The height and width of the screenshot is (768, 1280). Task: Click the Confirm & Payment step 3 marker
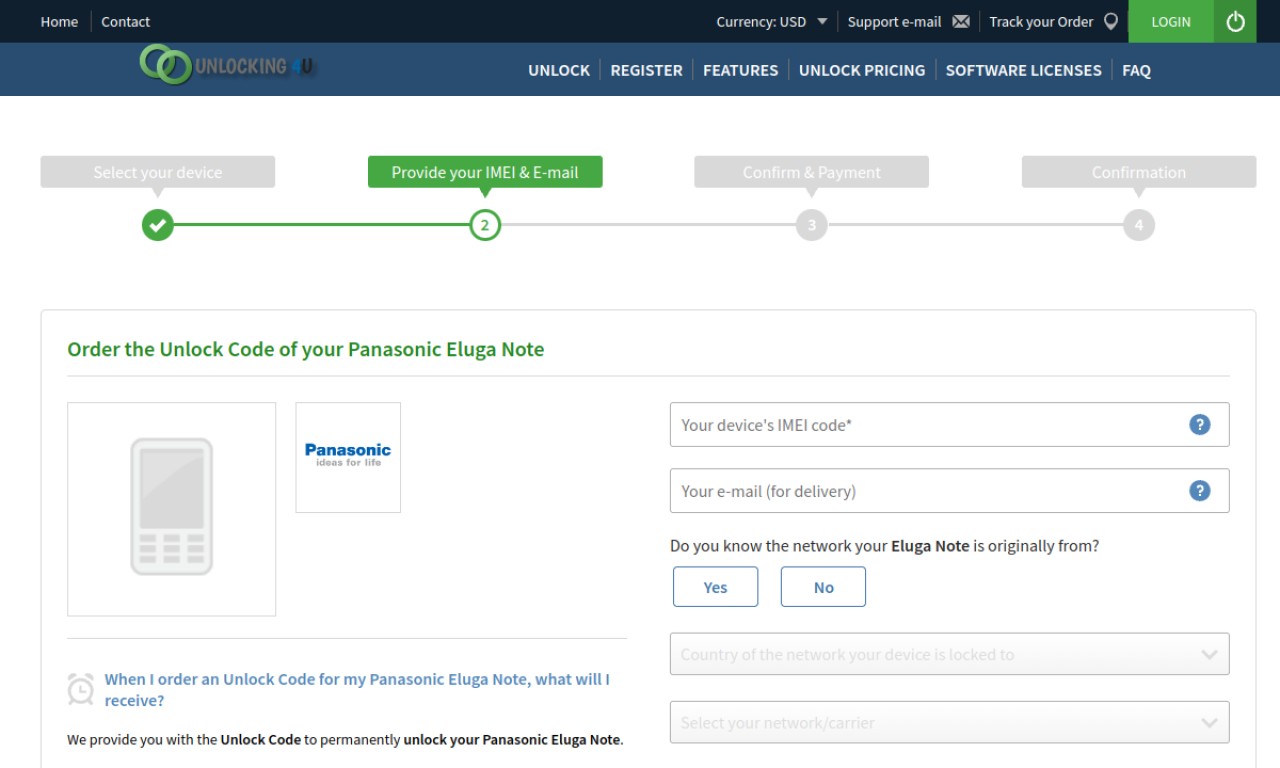click(x=811, y=225)
